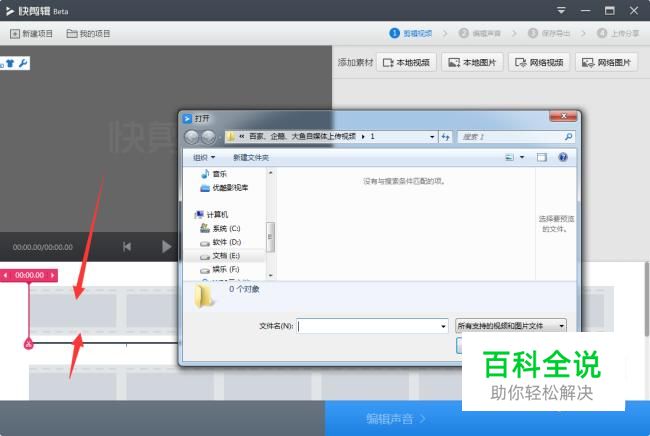Click folder 1 in the address path

[372, 136]
